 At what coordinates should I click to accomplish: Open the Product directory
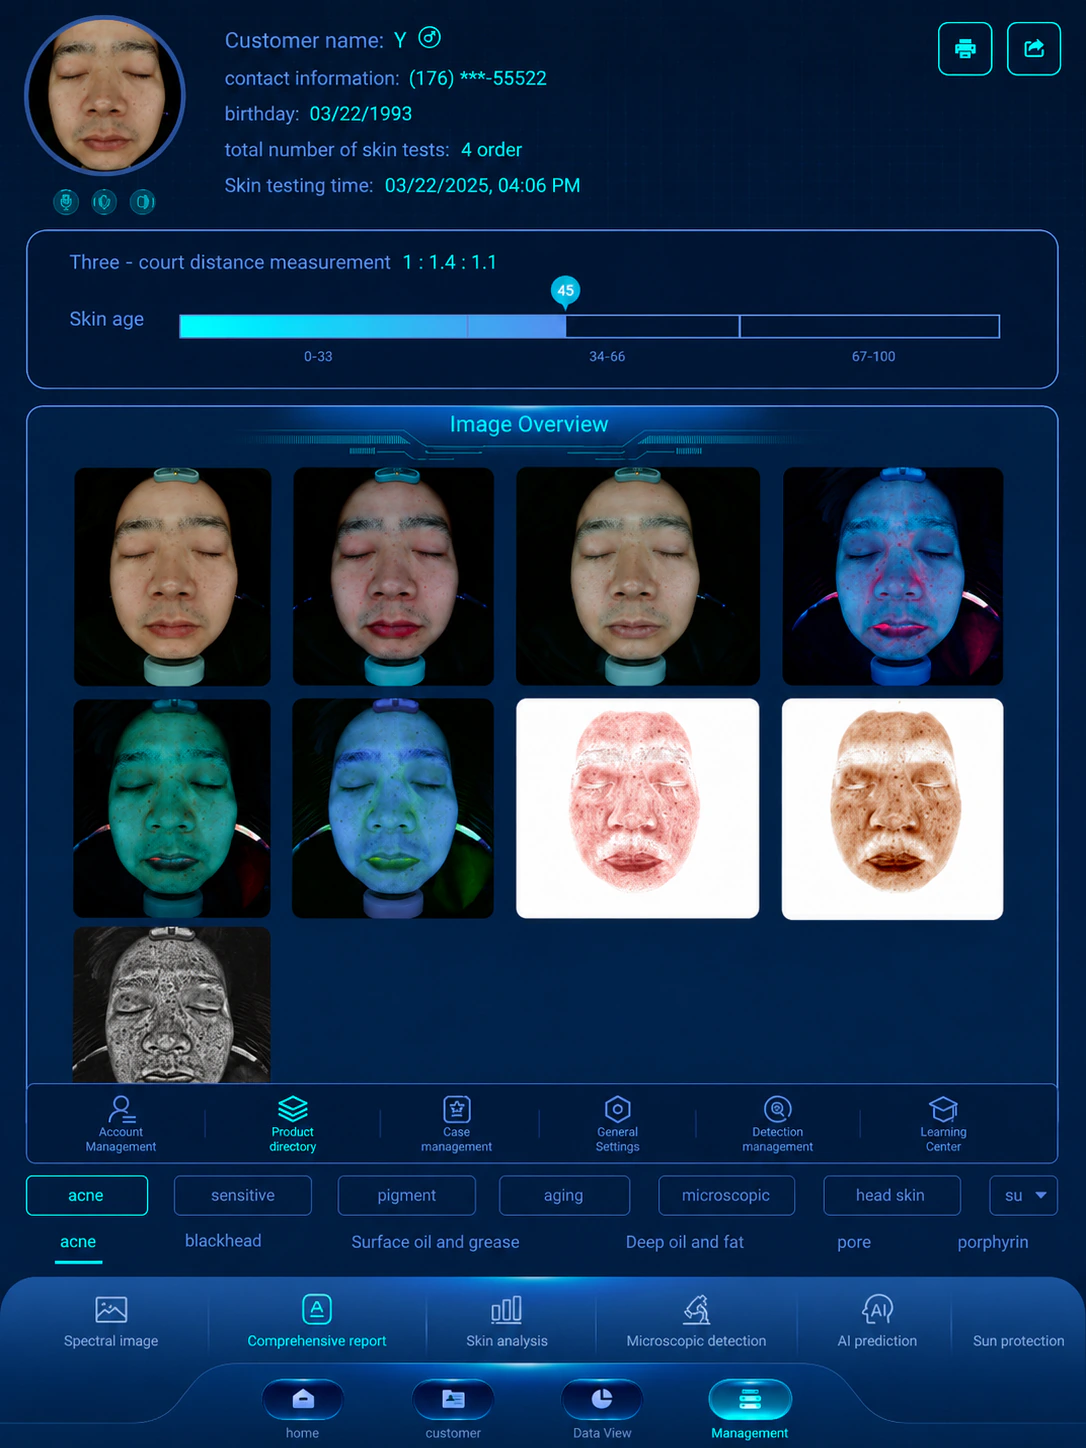coord(293,1124)
